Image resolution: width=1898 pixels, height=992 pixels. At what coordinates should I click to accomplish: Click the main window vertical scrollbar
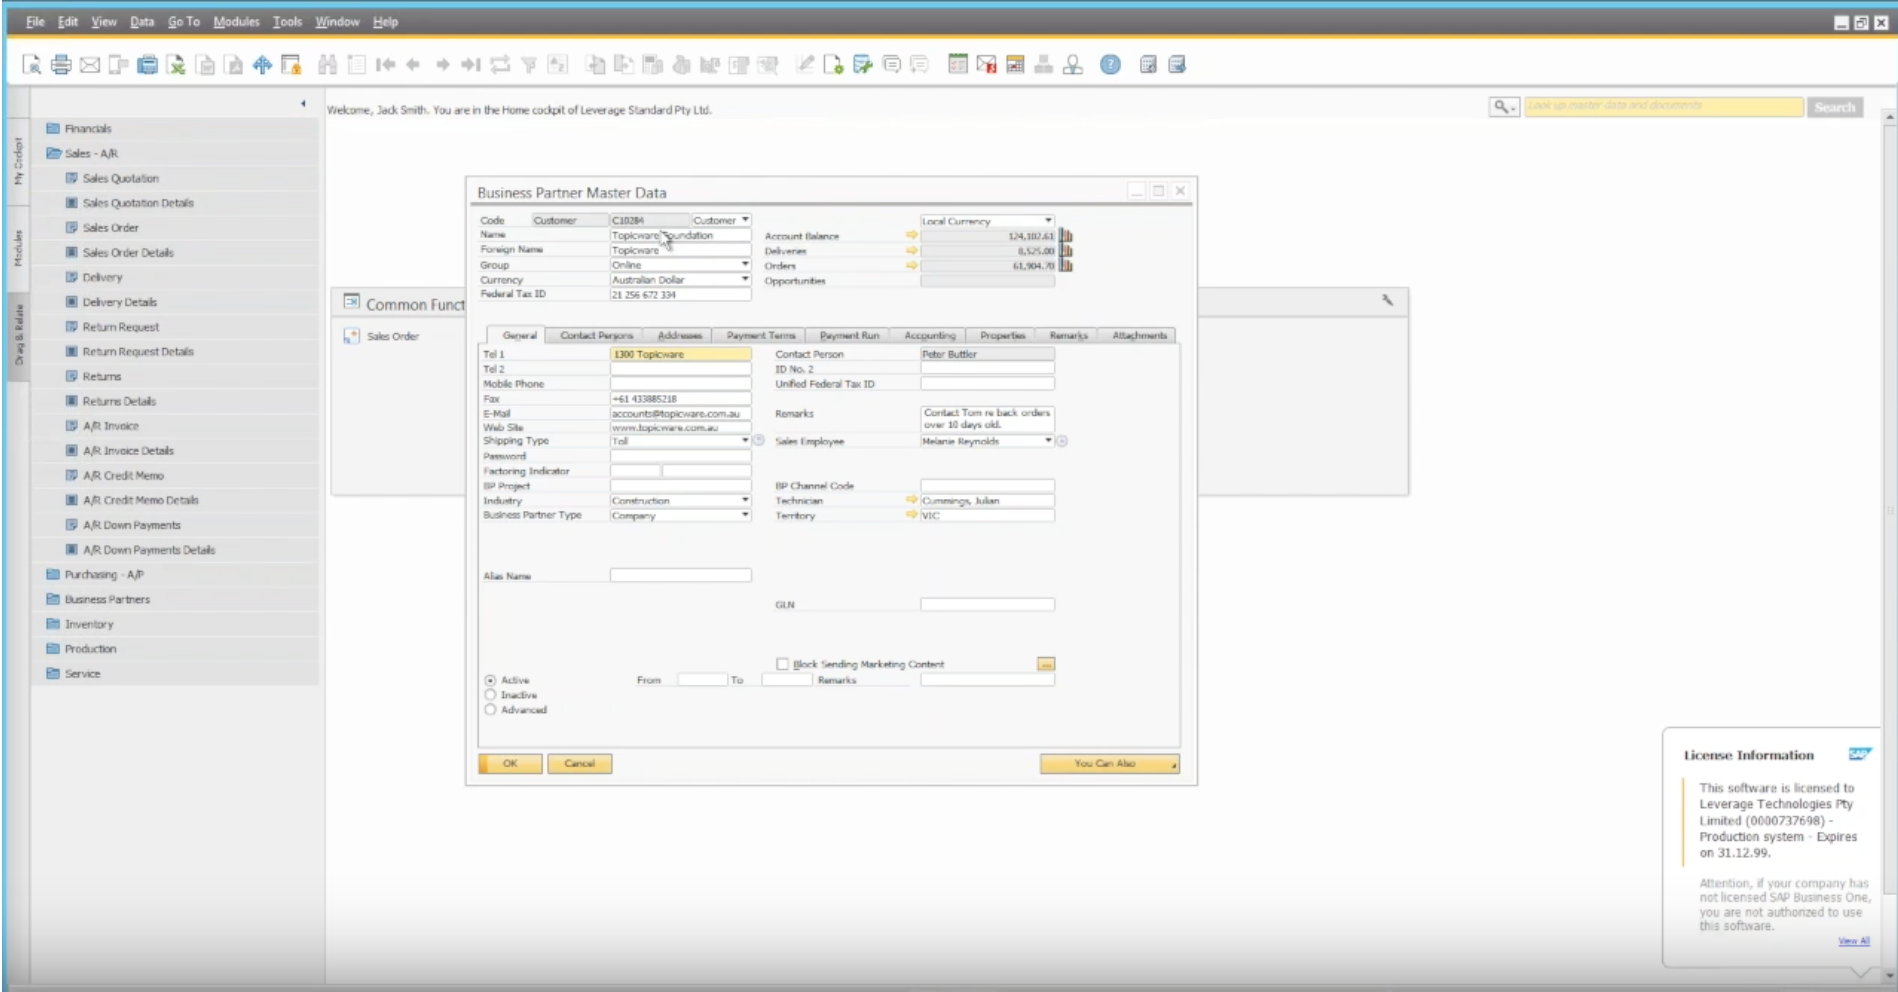[x=1889, y=545]
